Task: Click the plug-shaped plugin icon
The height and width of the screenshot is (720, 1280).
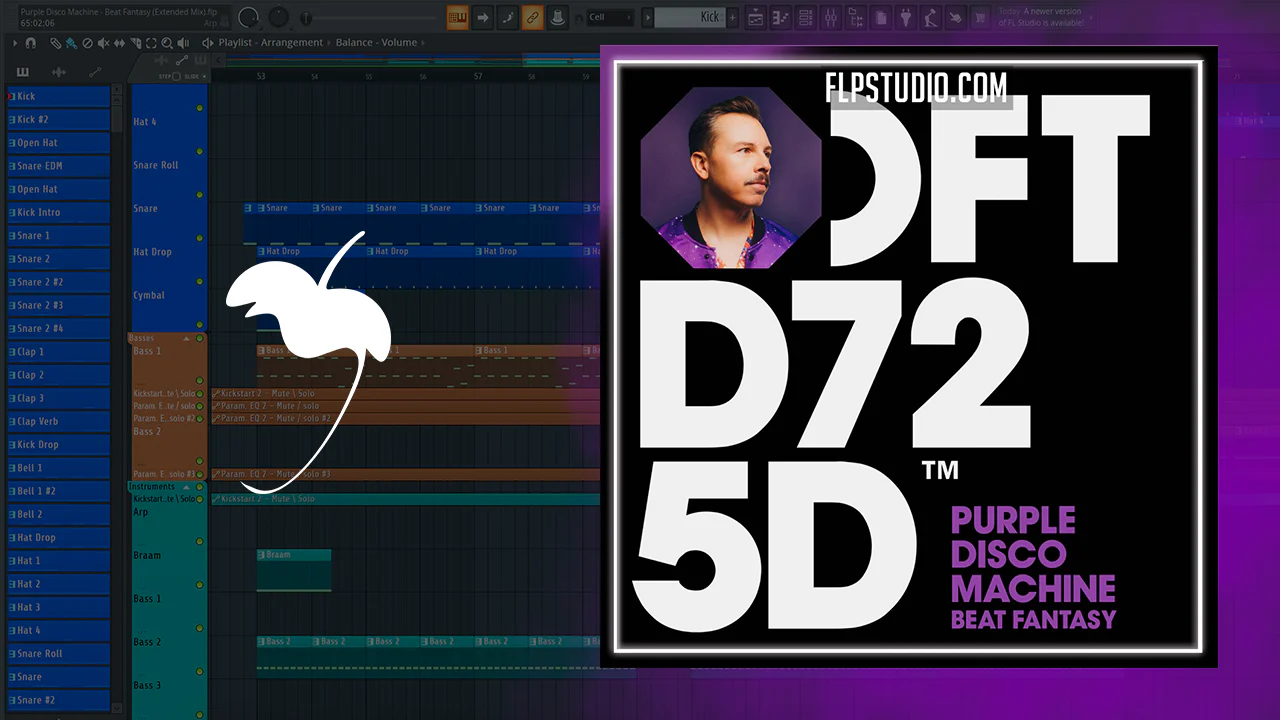Action: 906,17
